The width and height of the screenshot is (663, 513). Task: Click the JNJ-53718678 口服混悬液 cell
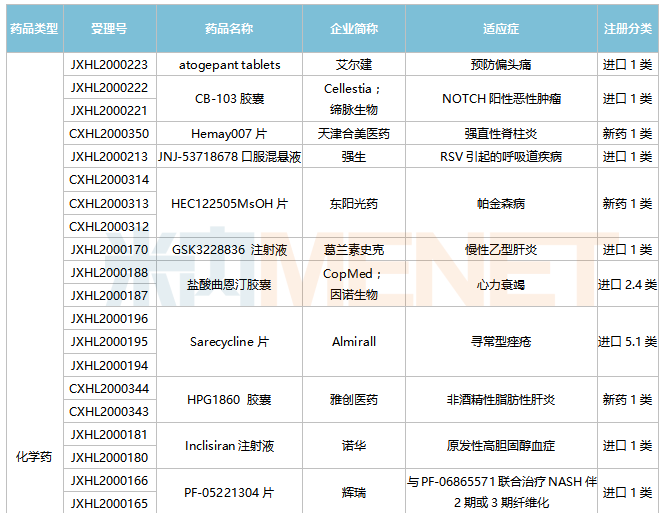click(229, 156)
